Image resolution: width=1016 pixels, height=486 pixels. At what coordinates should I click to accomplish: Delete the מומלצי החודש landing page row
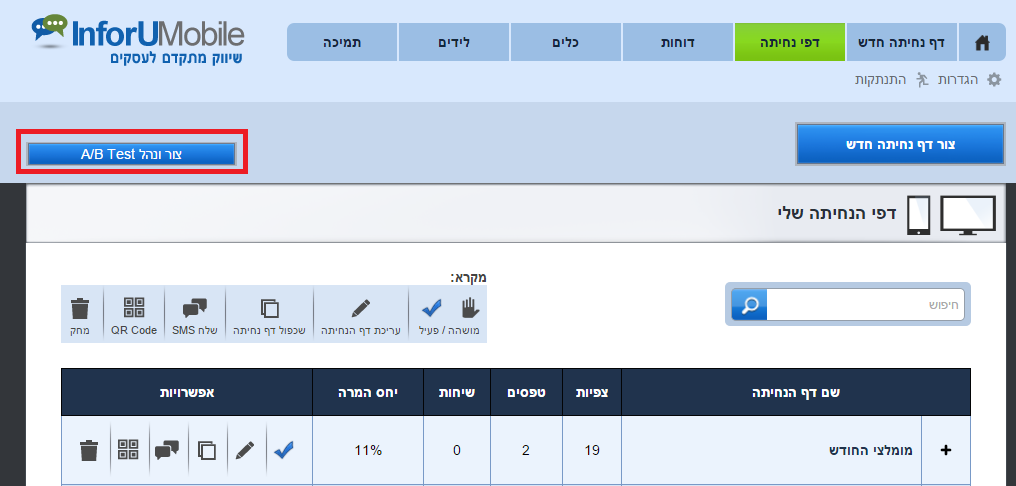click(x=89, y=450)
